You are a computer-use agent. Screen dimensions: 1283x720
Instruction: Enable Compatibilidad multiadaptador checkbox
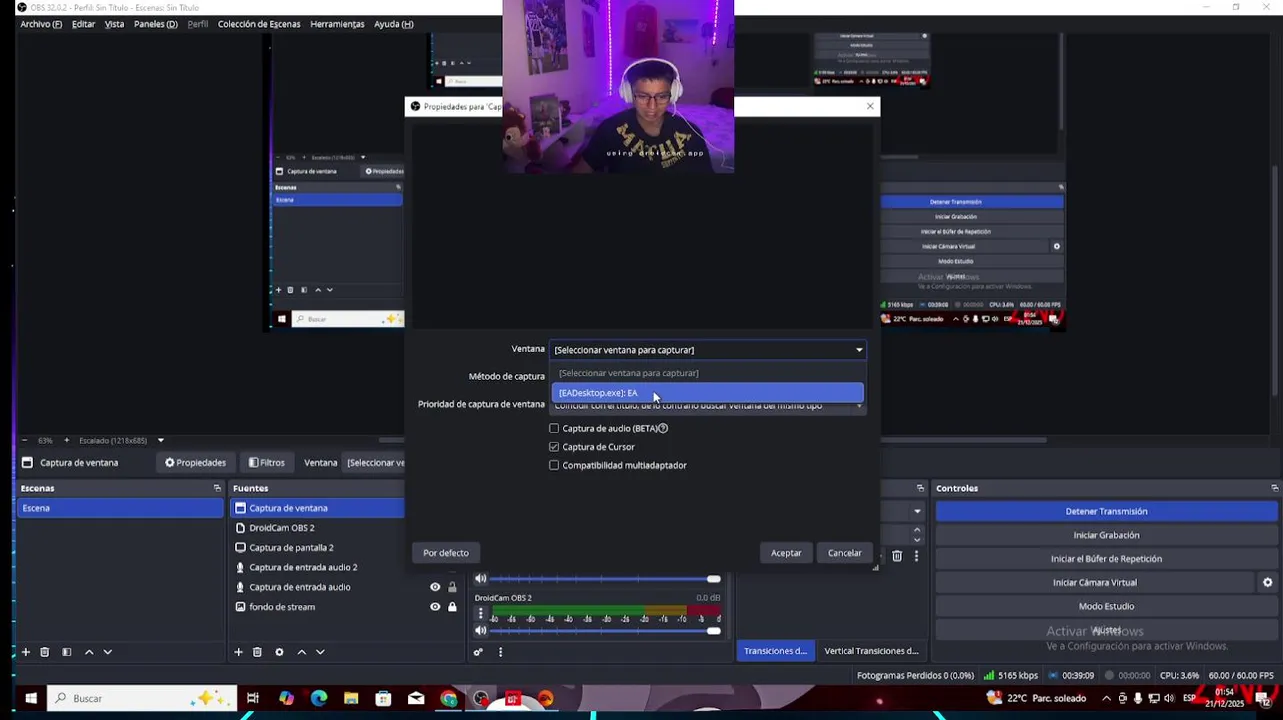554,465
